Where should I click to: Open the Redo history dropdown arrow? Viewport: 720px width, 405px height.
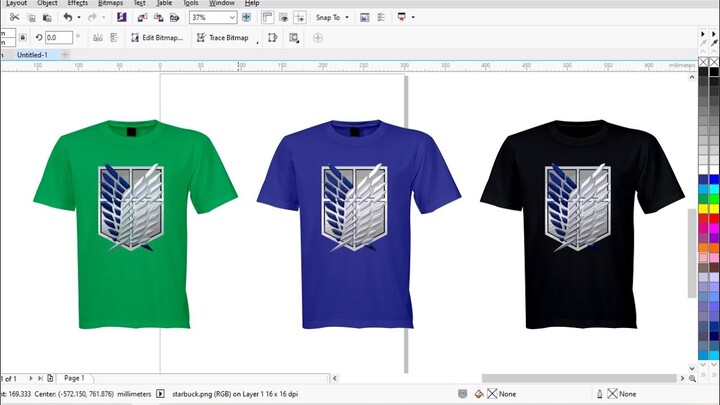pos(103,17)
